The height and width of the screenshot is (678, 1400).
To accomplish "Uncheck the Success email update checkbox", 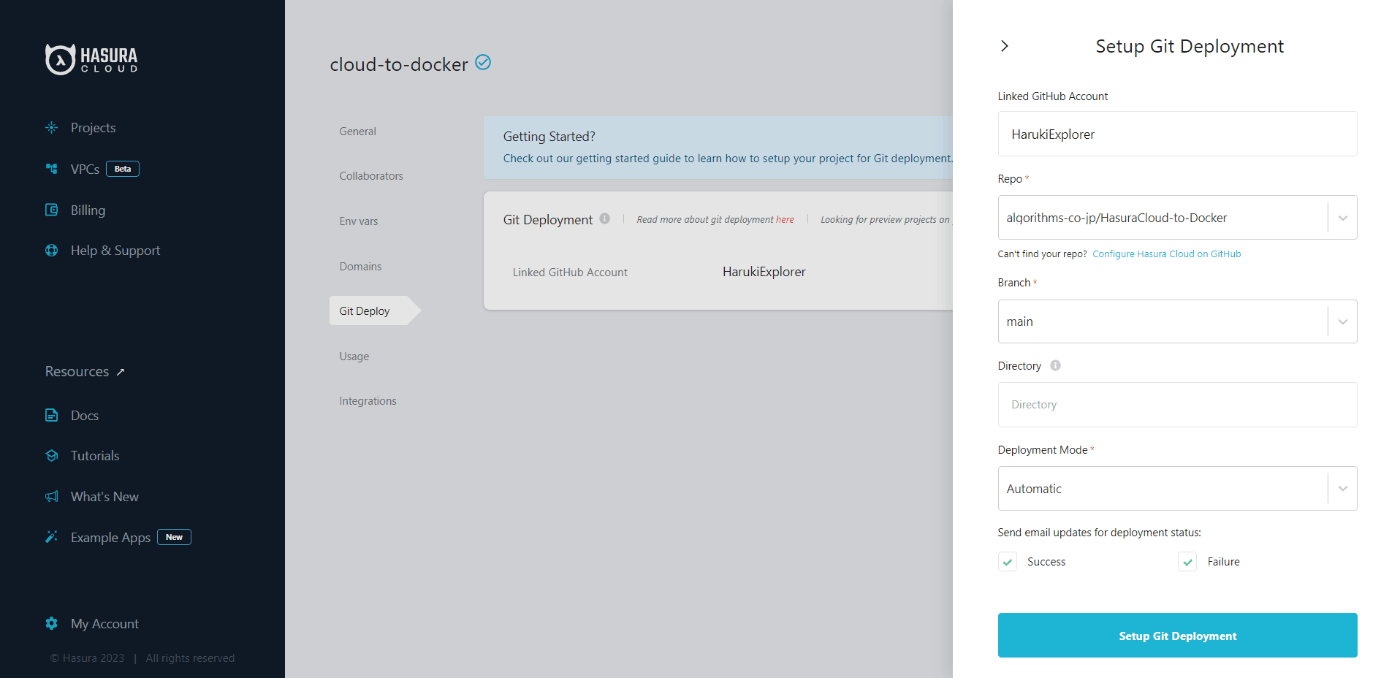I will click(x=1008, y=562).
